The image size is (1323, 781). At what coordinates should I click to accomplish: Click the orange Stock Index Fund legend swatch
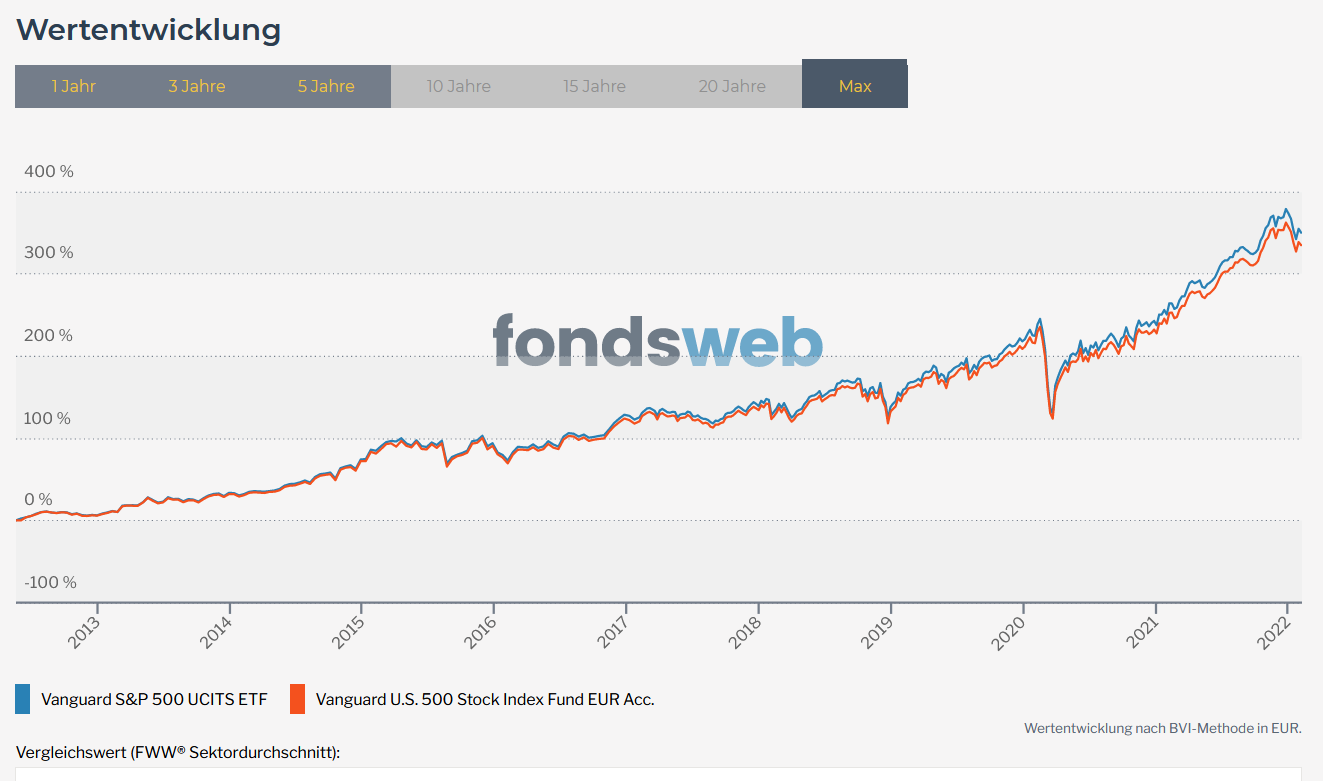pyautogui.click(x=297, y=699)
